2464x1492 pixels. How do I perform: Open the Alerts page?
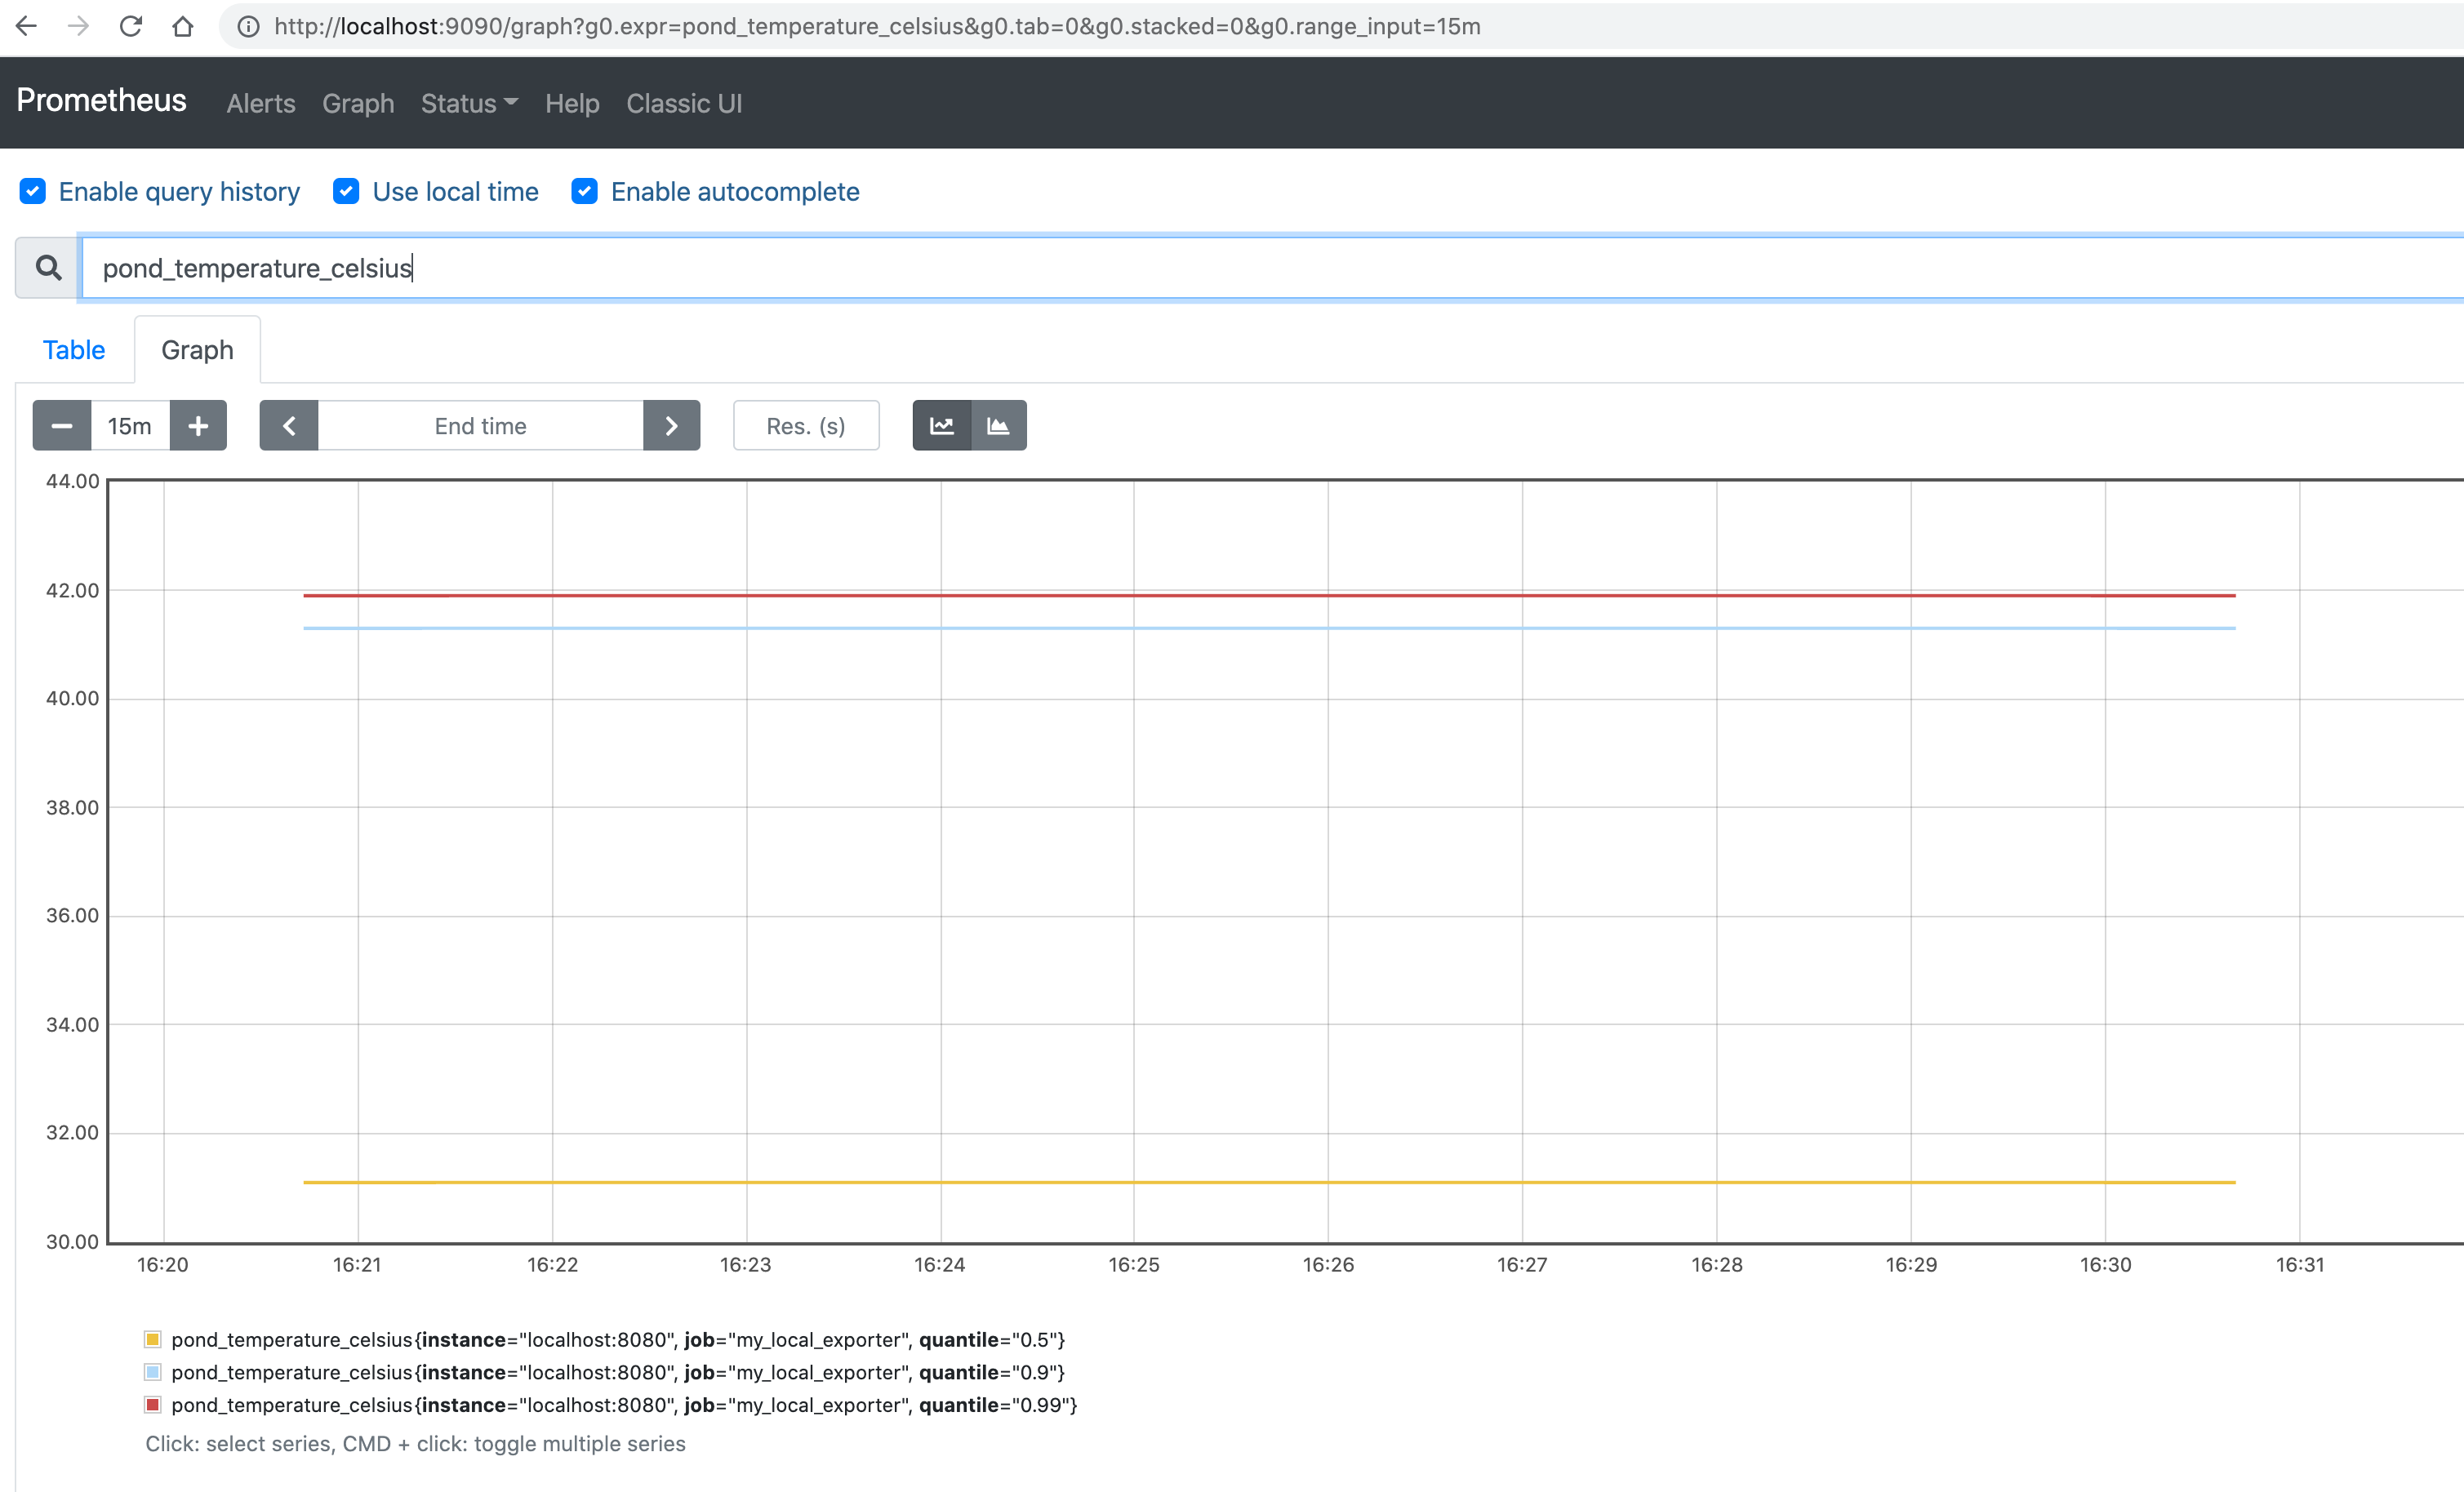[x=260, y=103]
